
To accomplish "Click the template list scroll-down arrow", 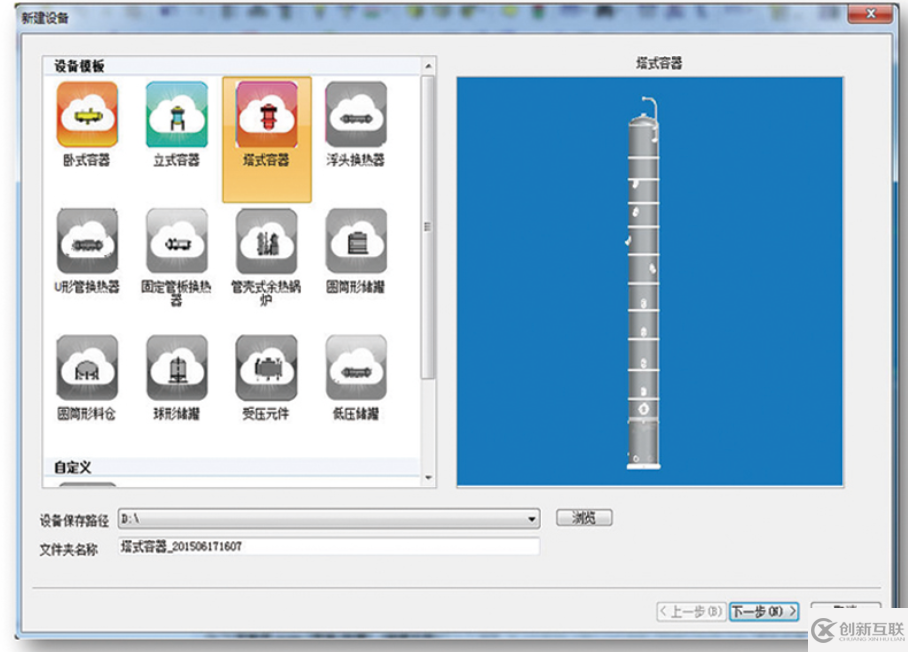I will [429, 478].
